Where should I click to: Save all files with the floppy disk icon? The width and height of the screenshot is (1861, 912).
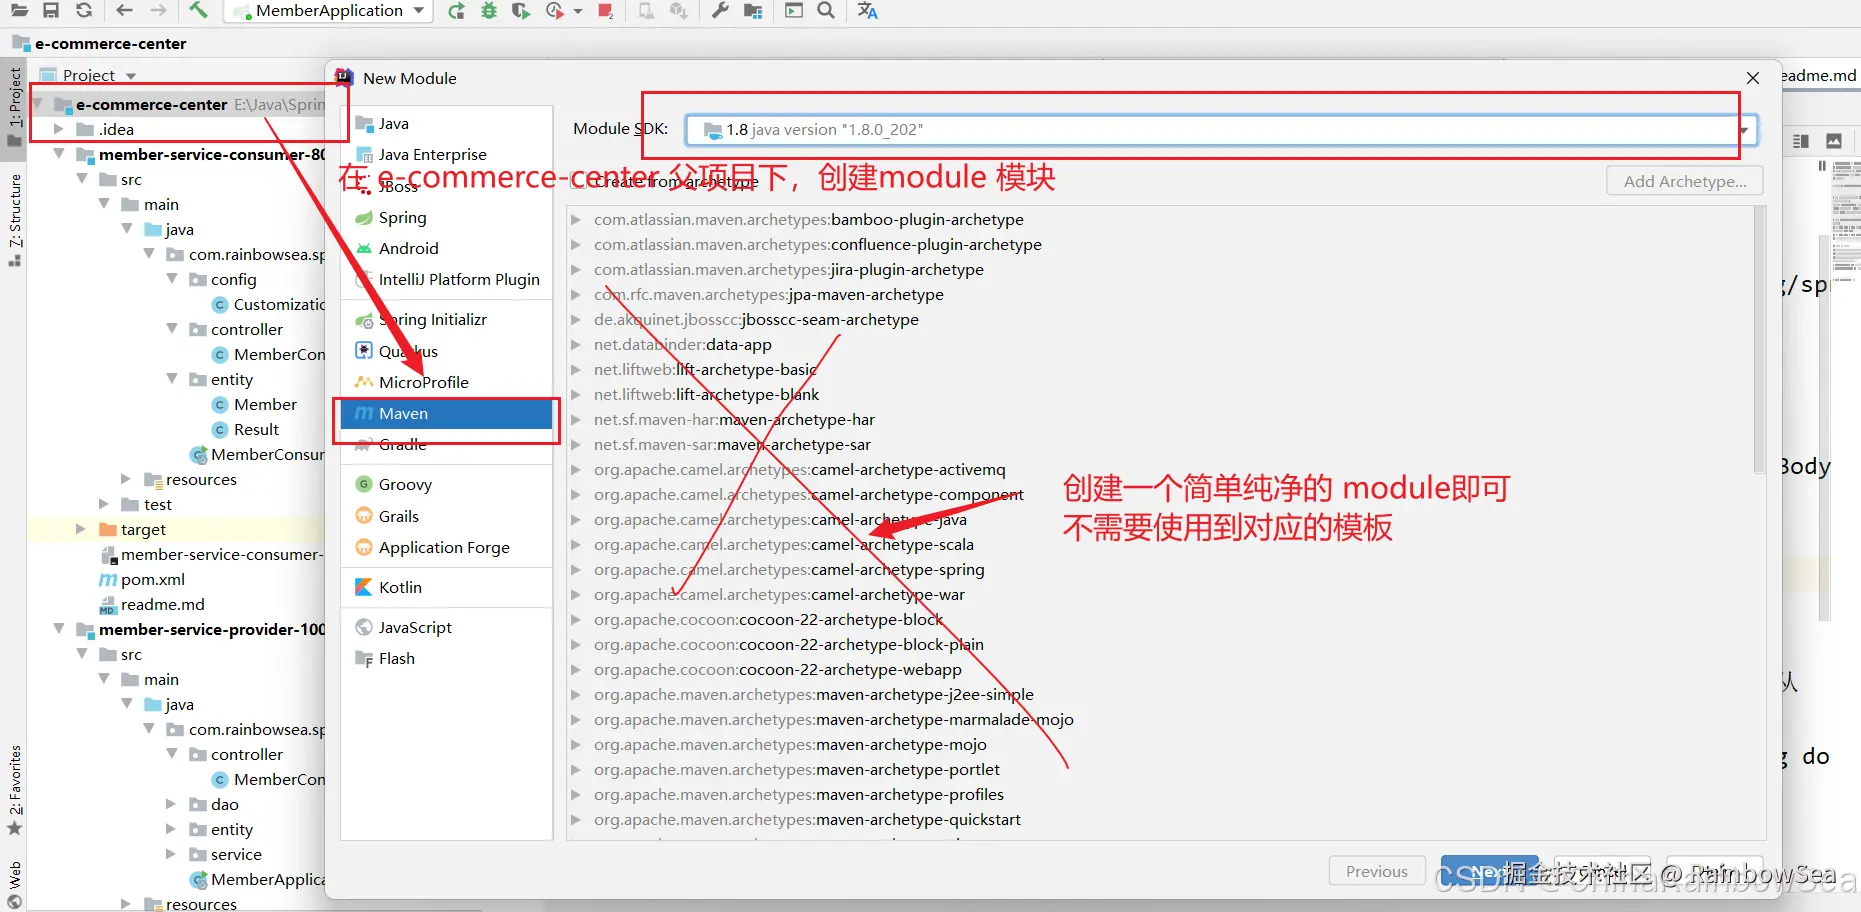click(51, 11)
